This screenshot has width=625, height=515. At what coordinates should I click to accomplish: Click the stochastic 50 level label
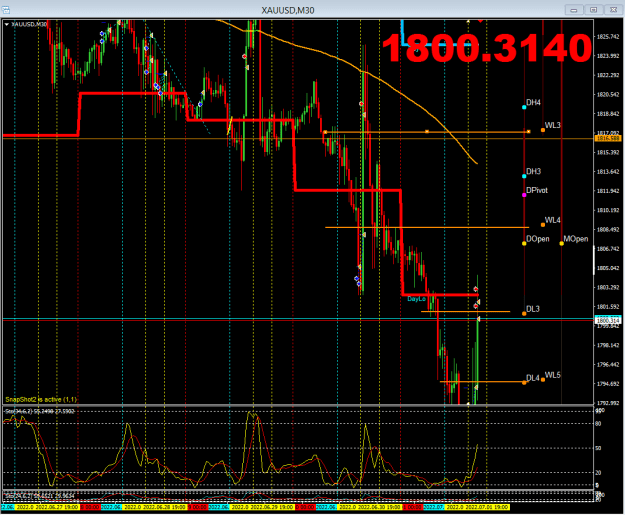[598, 448]
